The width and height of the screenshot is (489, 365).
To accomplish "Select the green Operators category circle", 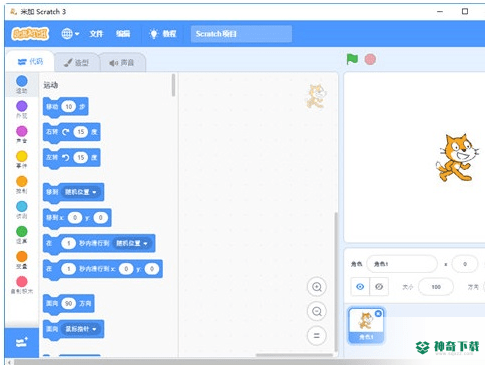I will (x=22, y=231).
